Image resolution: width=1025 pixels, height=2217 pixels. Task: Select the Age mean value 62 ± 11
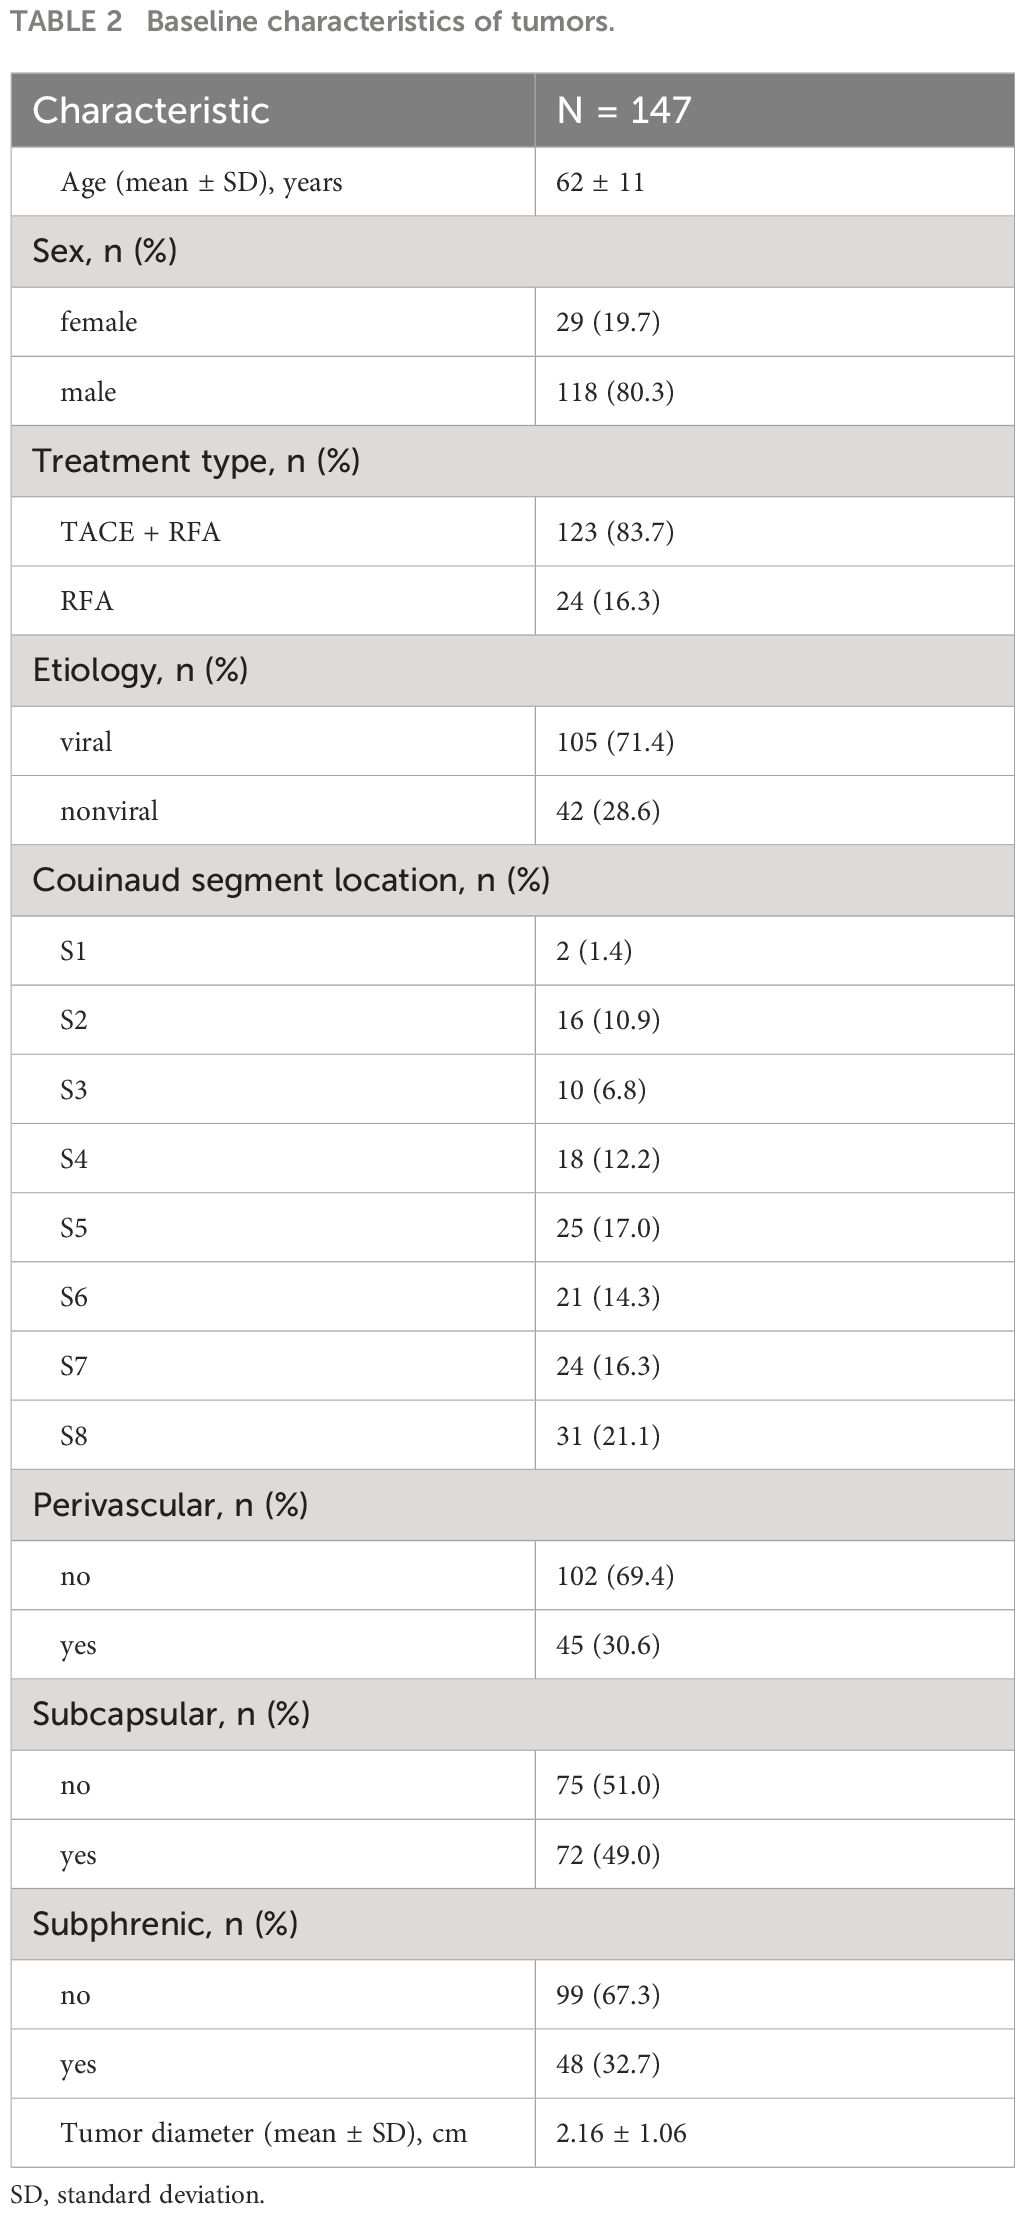[x=600, y=182]
